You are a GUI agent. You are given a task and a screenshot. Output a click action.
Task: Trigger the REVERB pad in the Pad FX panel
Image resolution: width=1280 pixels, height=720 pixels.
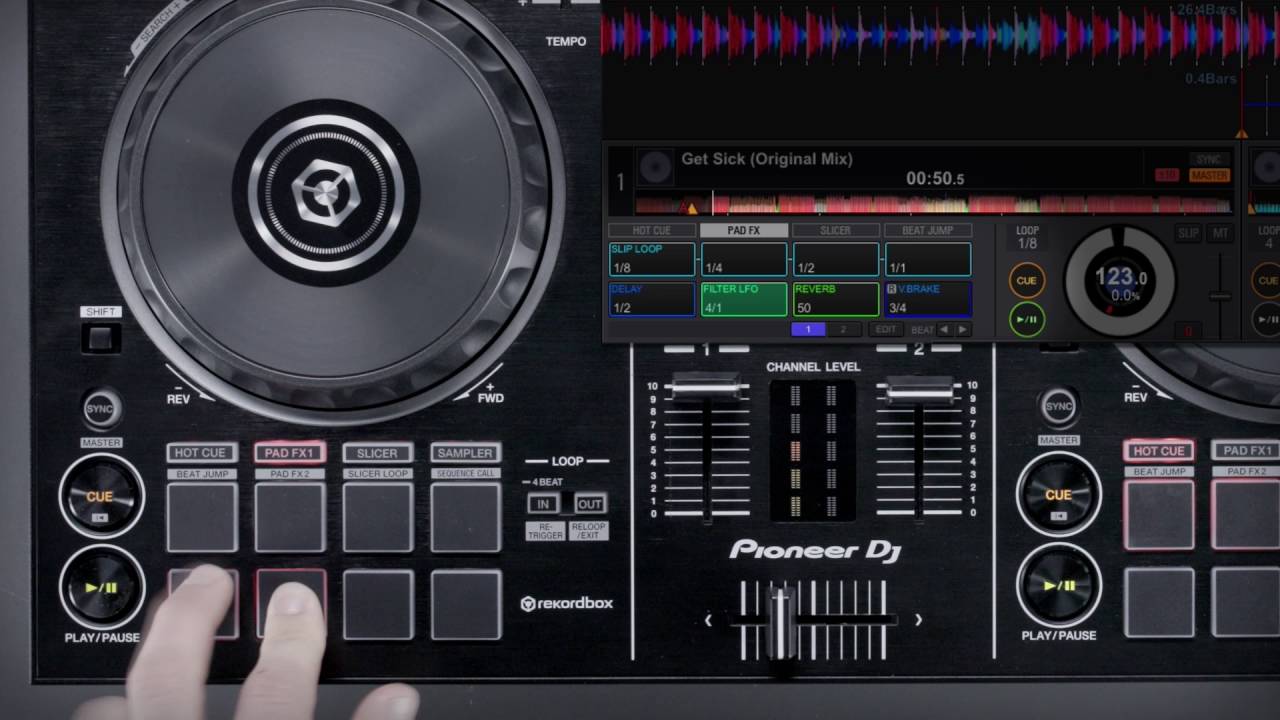[x=835, y=298]
